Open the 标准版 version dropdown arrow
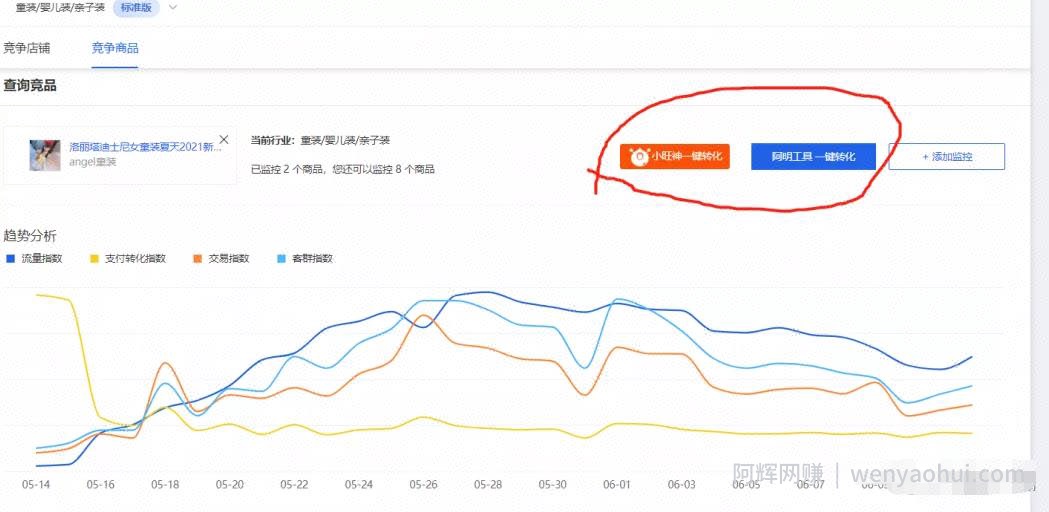 [173, 7]
